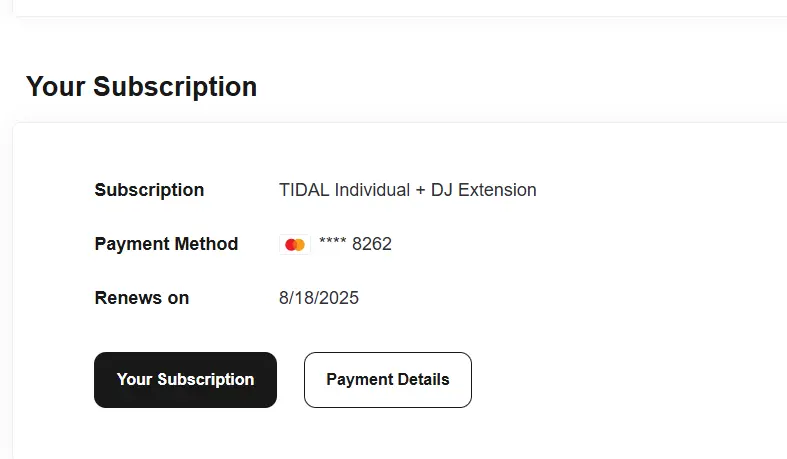
Task: Select the TIDAL Individual + DJ Extension plan text
Action: (408, 190)
